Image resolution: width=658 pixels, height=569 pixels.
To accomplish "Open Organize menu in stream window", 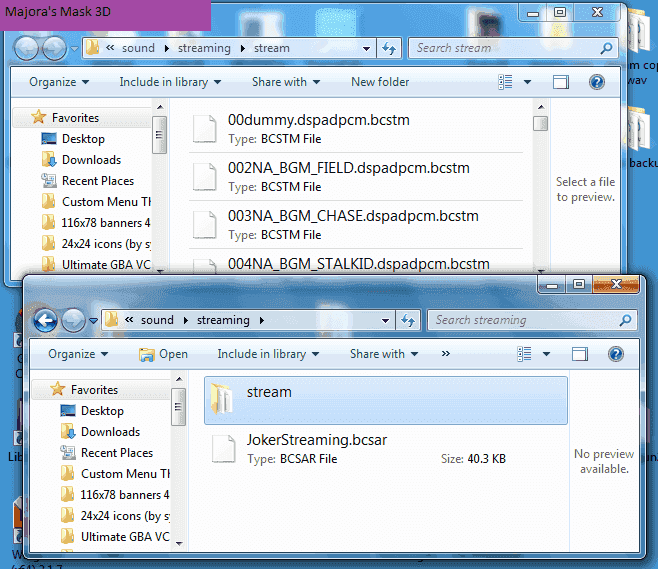I will [x=59, y=82].
